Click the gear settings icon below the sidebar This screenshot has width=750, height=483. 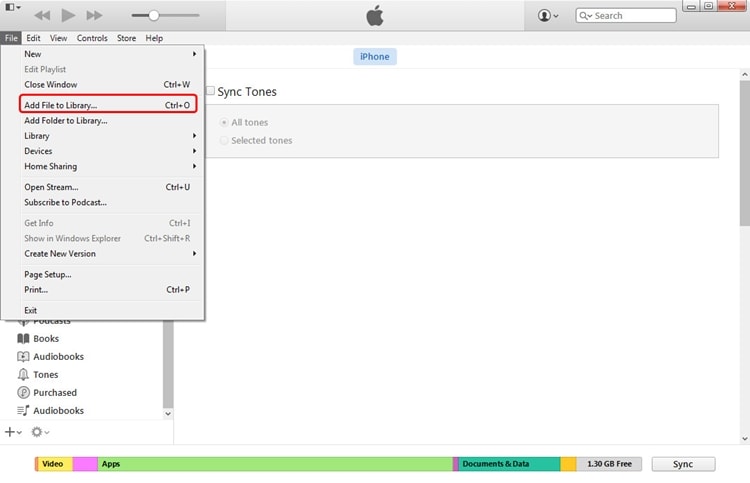[40, 432]
